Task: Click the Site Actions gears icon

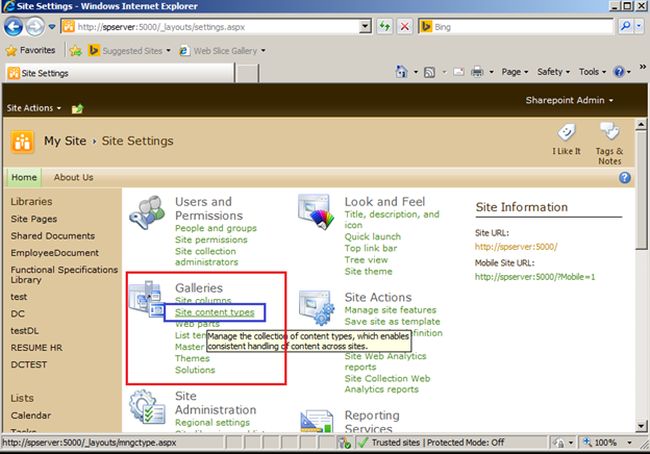Action: click(x=316, y=308)
